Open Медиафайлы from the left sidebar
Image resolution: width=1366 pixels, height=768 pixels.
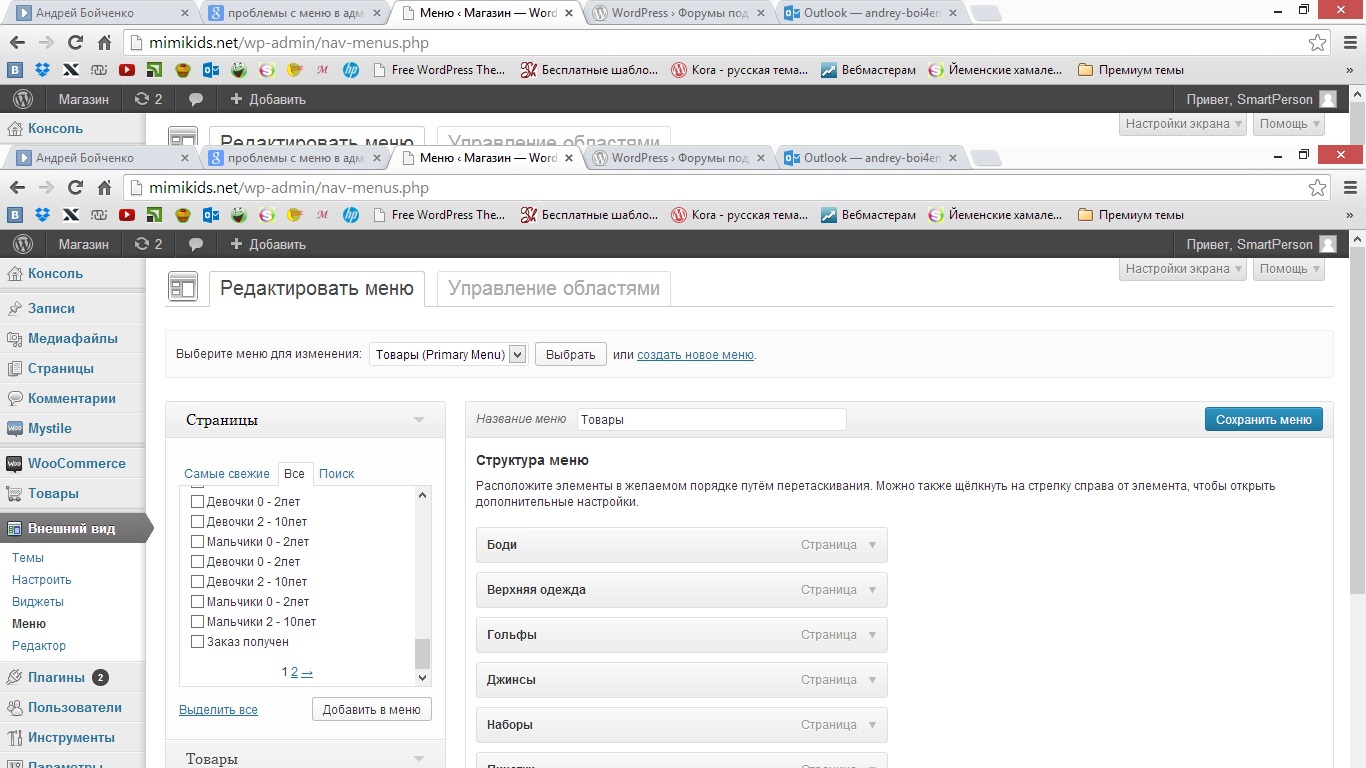[72, 339]
